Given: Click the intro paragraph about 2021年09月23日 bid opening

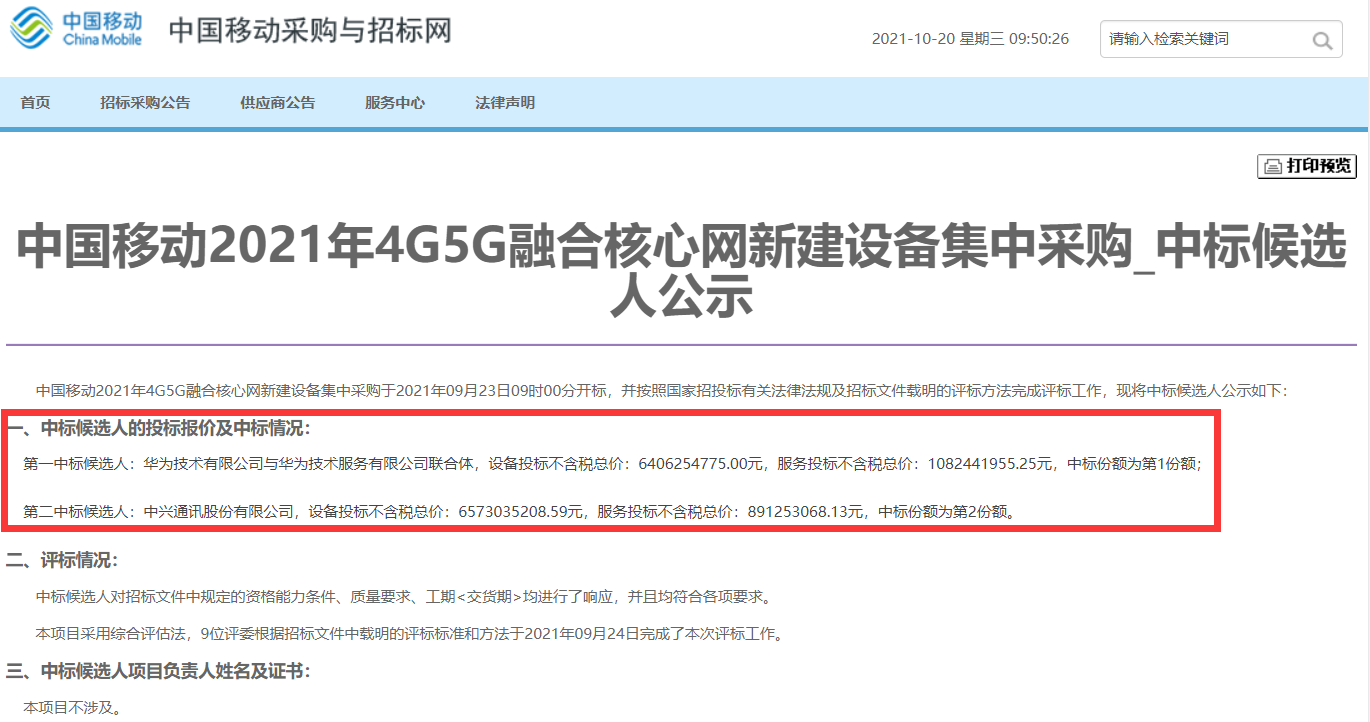Looking at the screenshot, I should point(663,390).
